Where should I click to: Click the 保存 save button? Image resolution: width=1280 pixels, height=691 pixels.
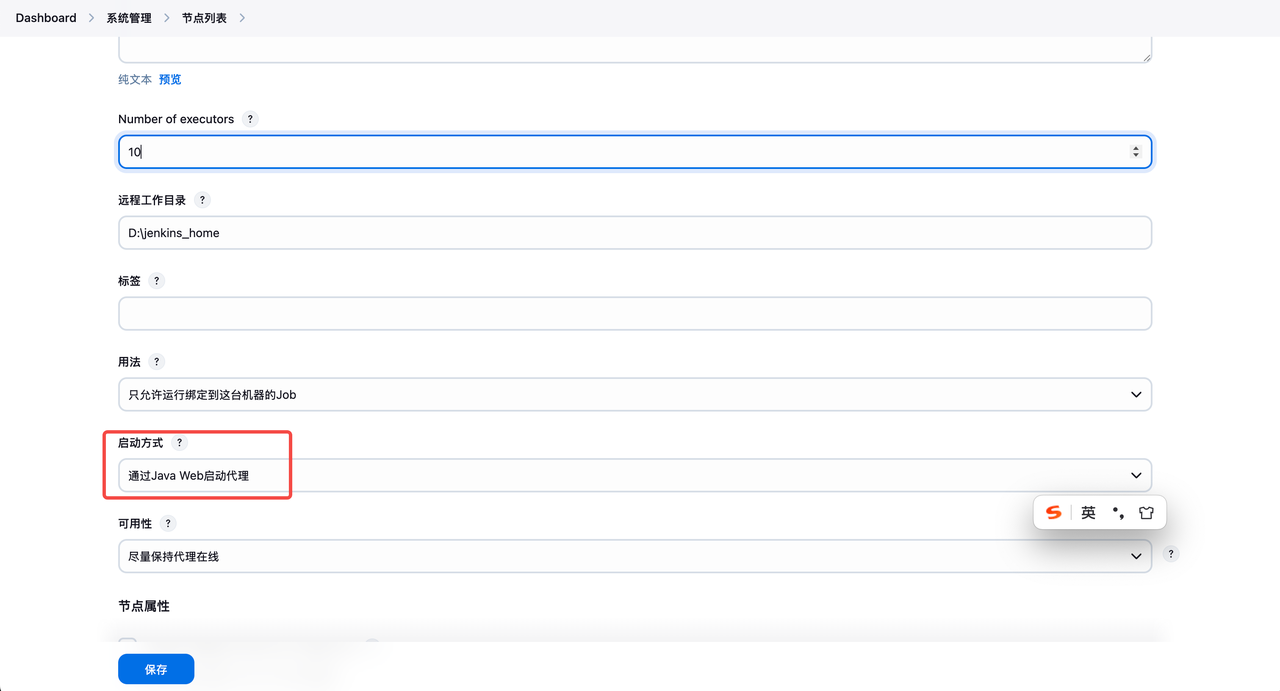156,669
